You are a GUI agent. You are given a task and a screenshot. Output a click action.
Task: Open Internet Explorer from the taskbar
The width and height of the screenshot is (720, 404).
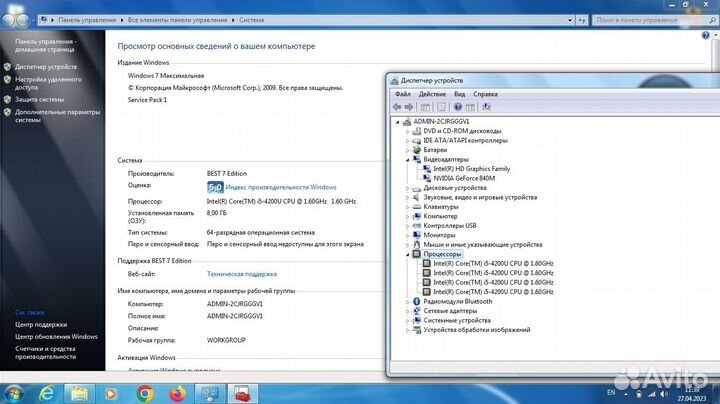tap(46, 392)
